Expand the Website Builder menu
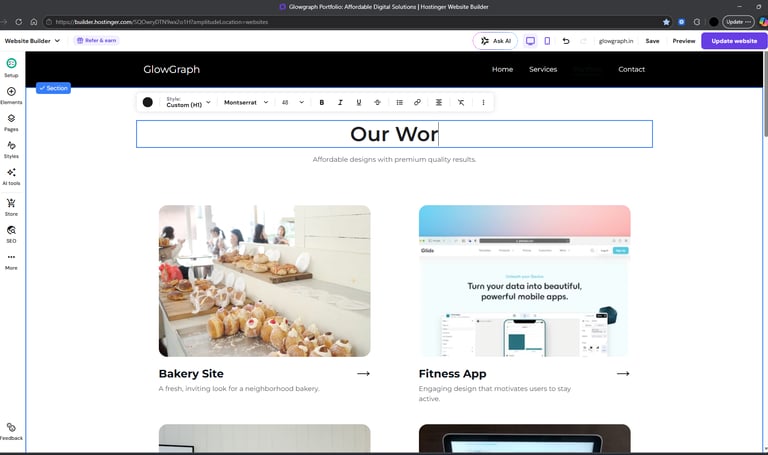The width and height of the screenshot is (768, 455). [32, 41]
